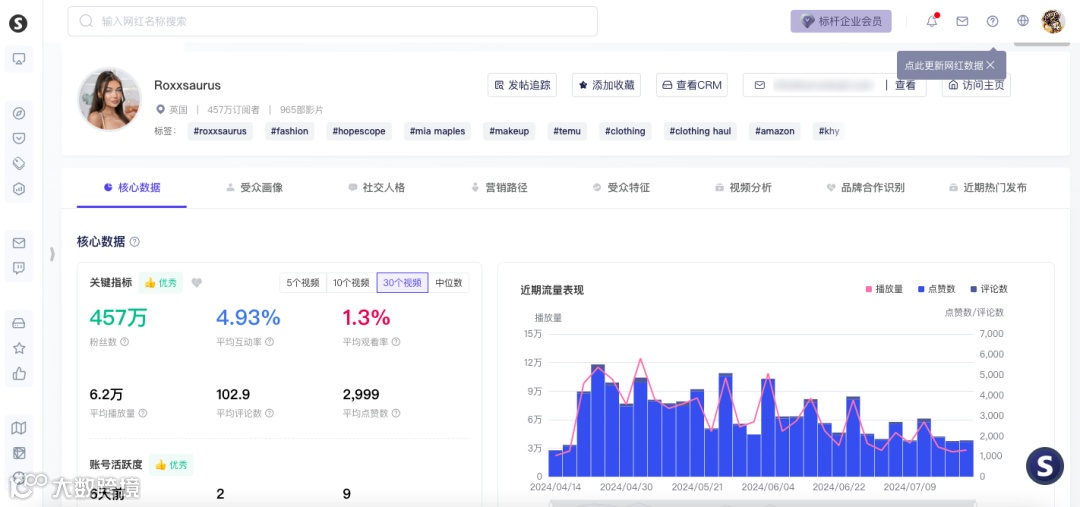Switch to the 核心数据 tab
The width and height of the screenshot is (1080, 507).
click(132, 187)
